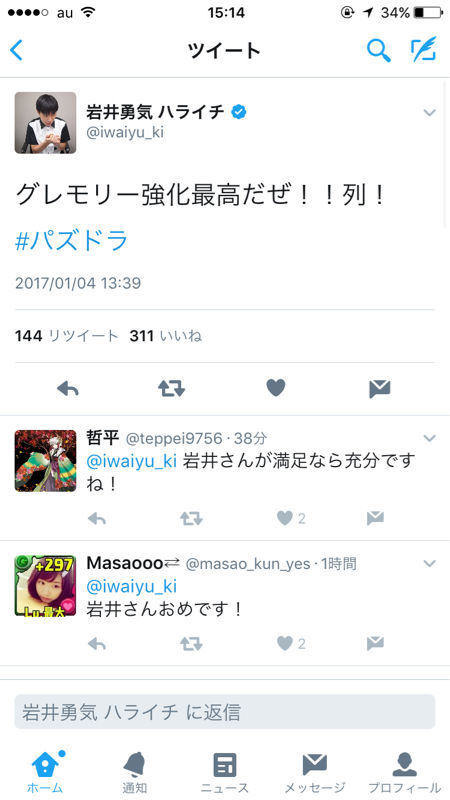The width and height of the screenshot is (450, 800).
Task: Open the #パズドラ hashtag link
Action: point(71,241)
